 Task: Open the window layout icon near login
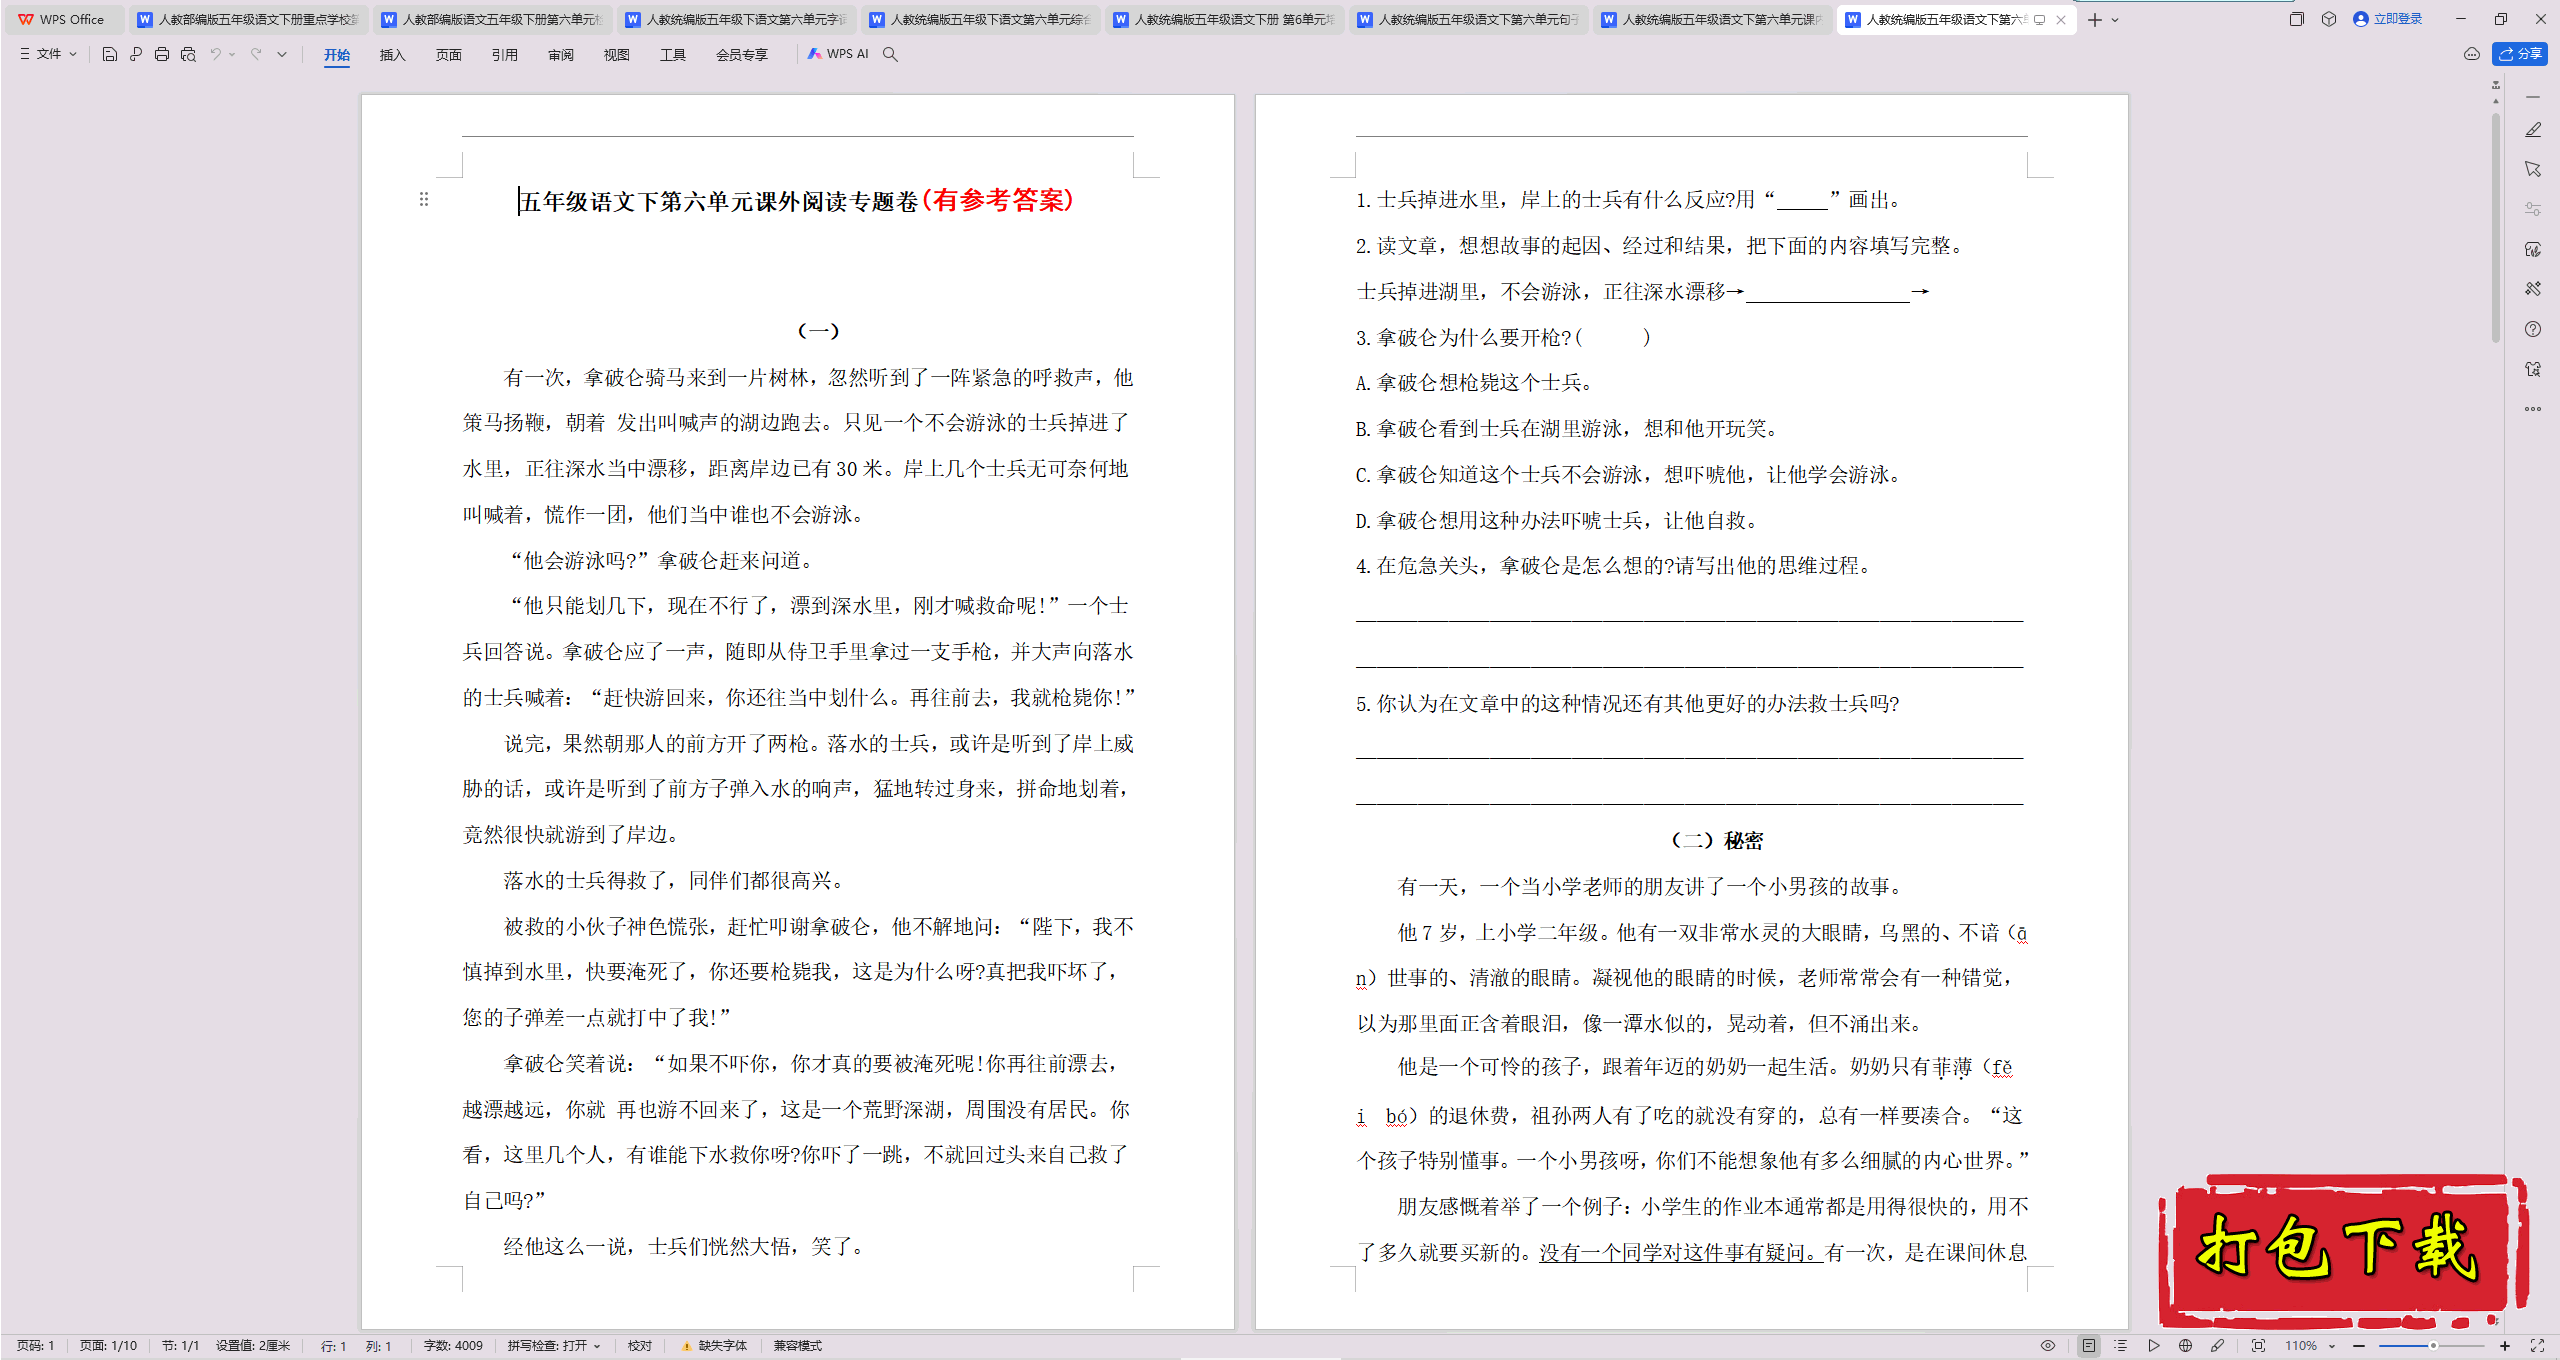tap(2296, 19)
